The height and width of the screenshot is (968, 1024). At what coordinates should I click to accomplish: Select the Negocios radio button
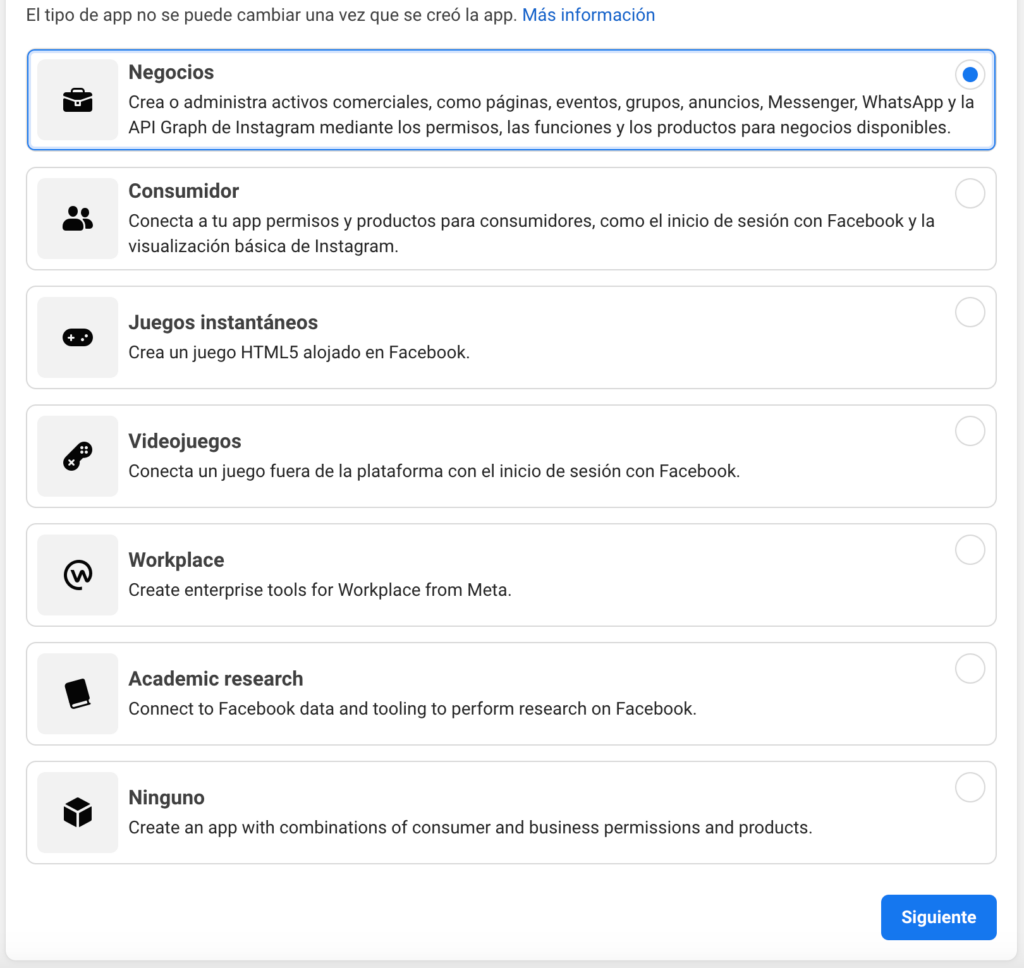coord(969,75)
